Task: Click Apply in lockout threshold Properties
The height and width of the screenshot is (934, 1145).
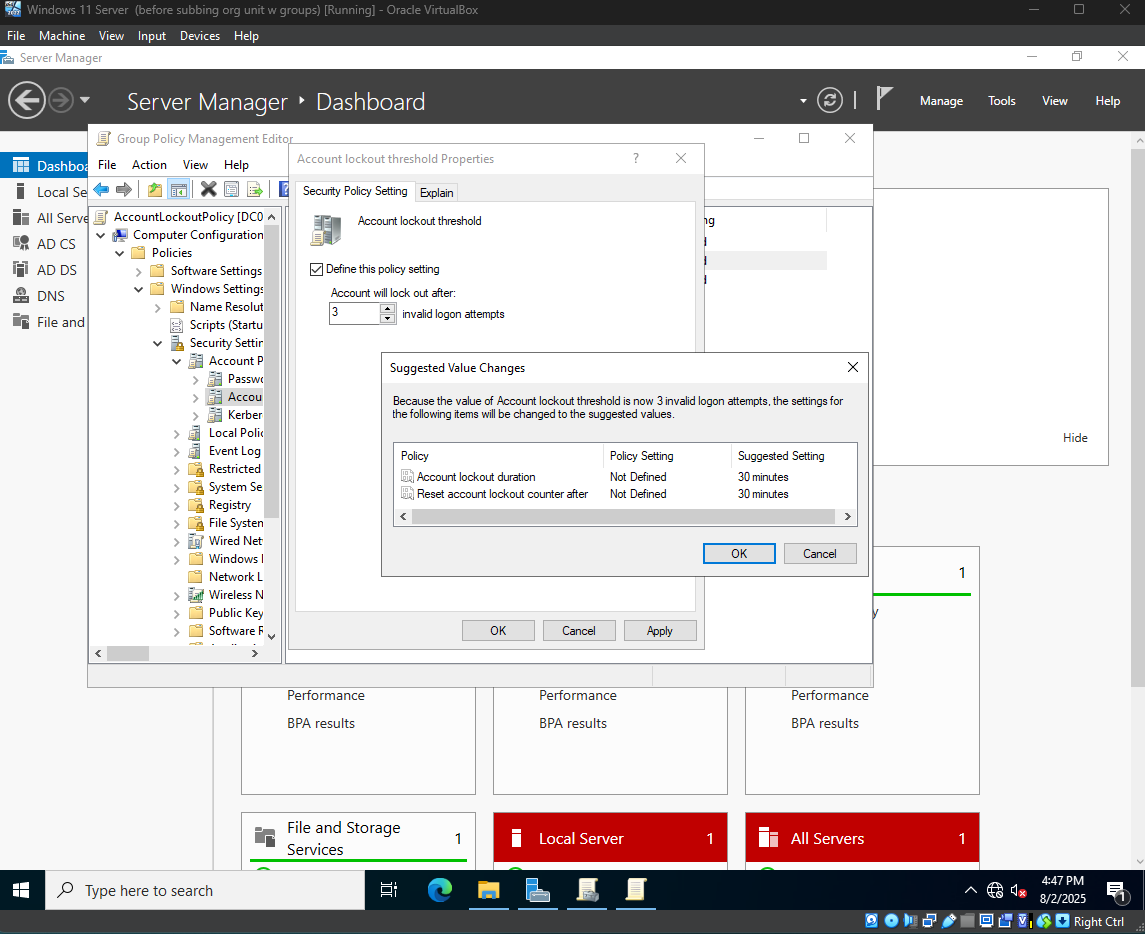Action: tap(659, 631)
